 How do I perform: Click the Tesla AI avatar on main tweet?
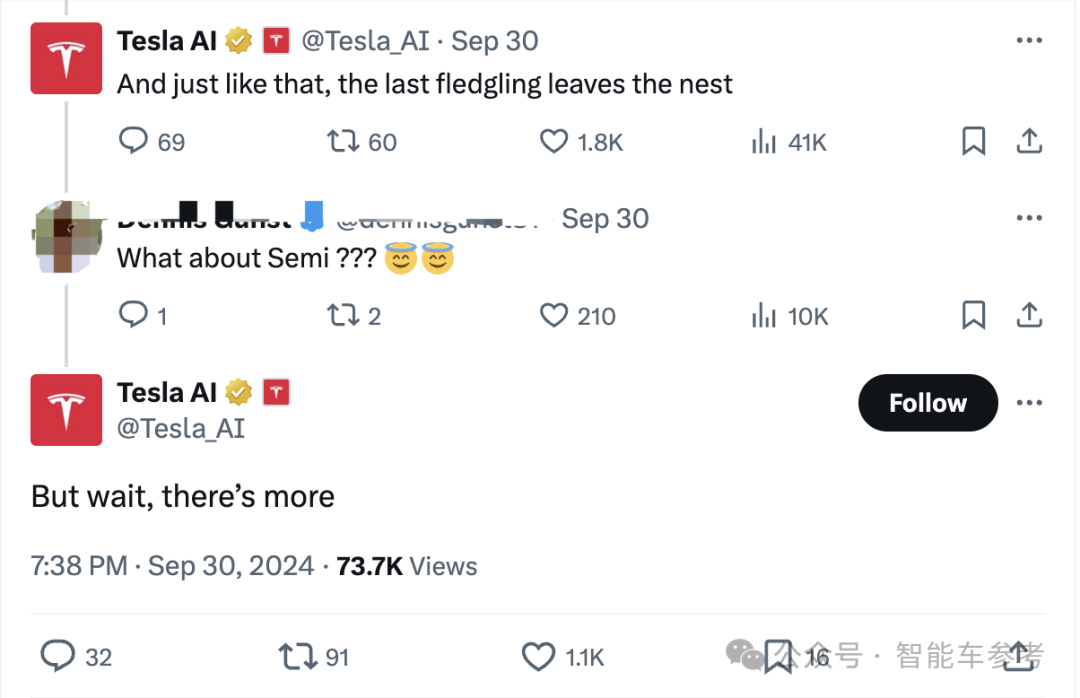(66, 410)
